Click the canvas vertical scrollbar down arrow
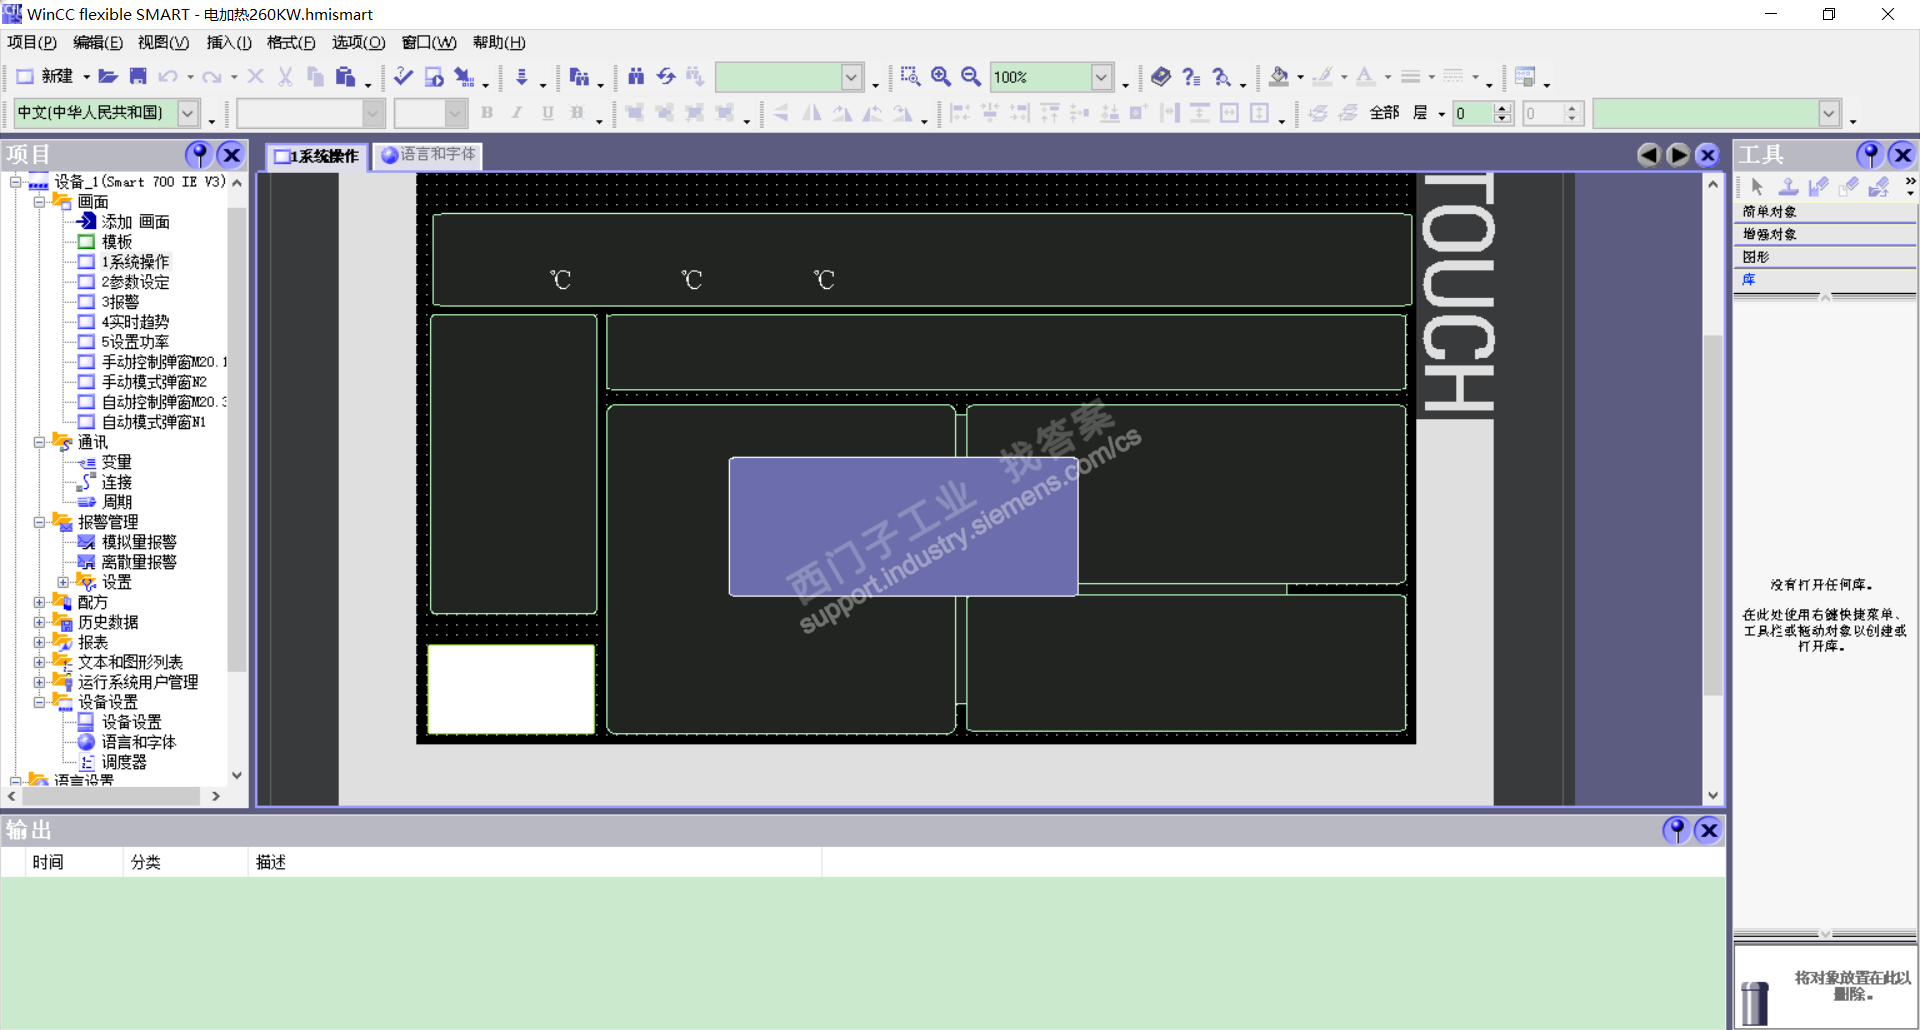 click(x=1712, y=796)
